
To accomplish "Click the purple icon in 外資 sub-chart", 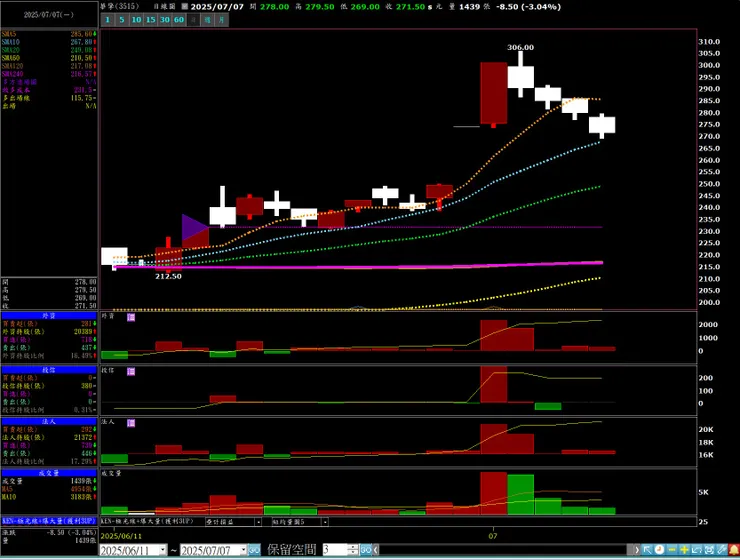I will click(131, 318).
